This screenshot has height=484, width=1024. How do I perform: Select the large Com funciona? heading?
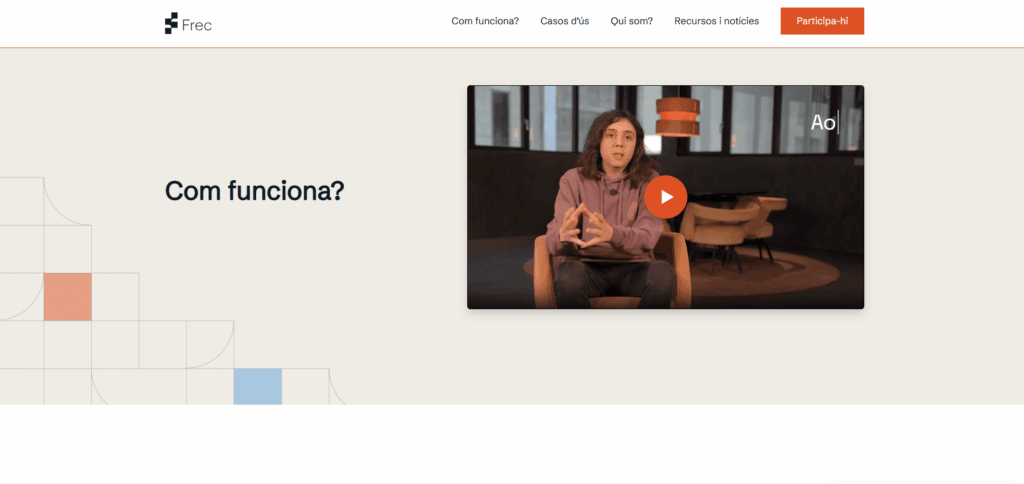click(x=254, y=191)
